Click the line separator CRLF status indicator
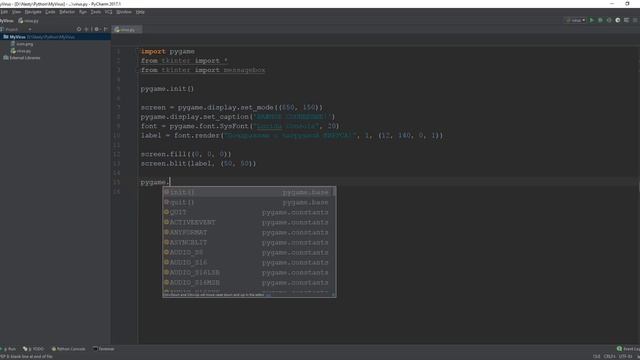 click(x=609, y=356)
